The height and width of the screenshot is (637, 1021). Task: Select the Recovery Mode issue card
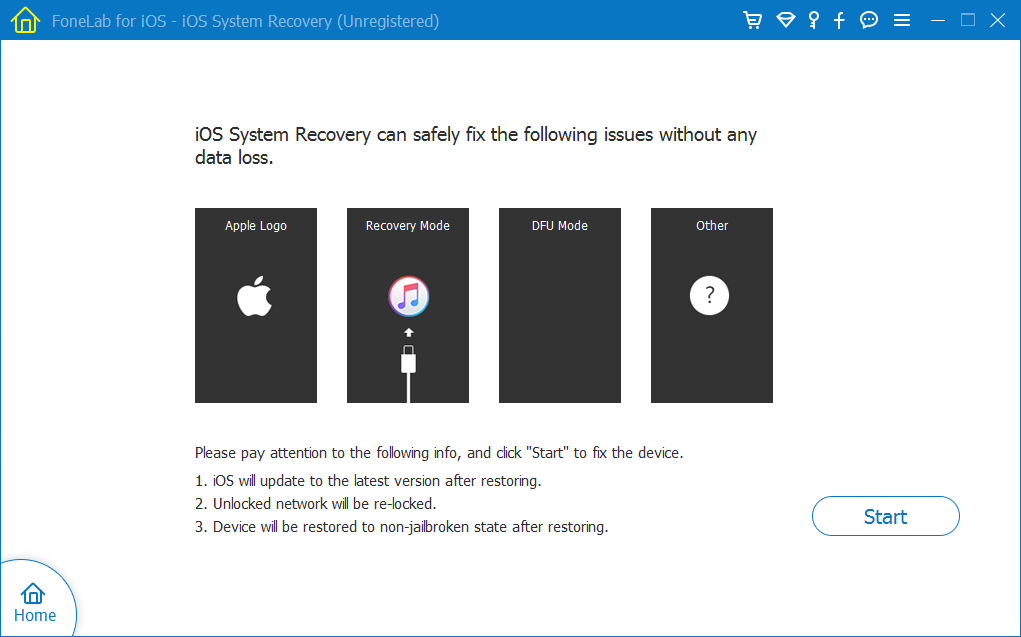point(408,306)
